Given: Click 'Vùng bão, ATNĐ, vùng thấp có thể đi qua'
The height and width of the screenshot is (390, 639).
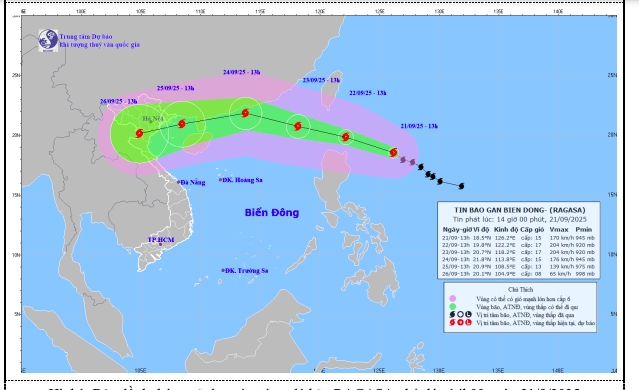Looking at the screenshot, I should [x=527, y=306].
